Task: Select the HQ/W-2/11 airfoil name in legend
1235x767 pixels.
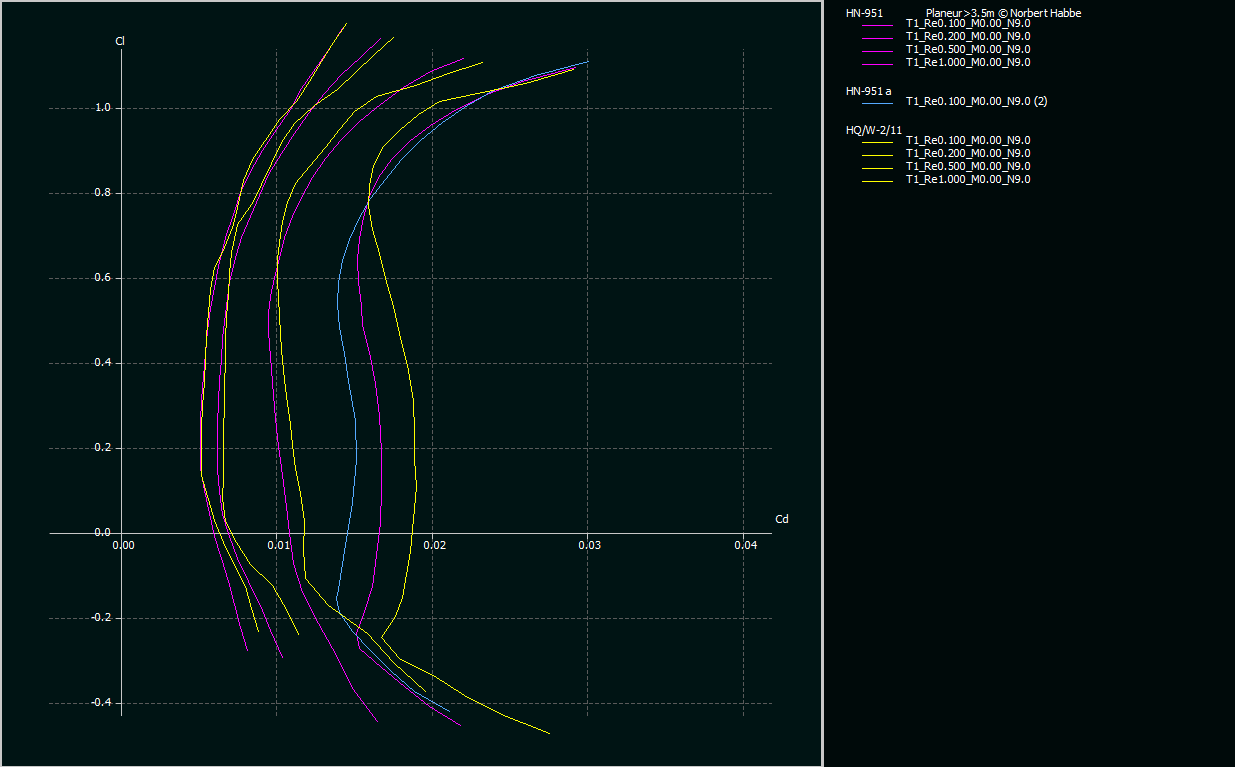Action: point(874,130)
